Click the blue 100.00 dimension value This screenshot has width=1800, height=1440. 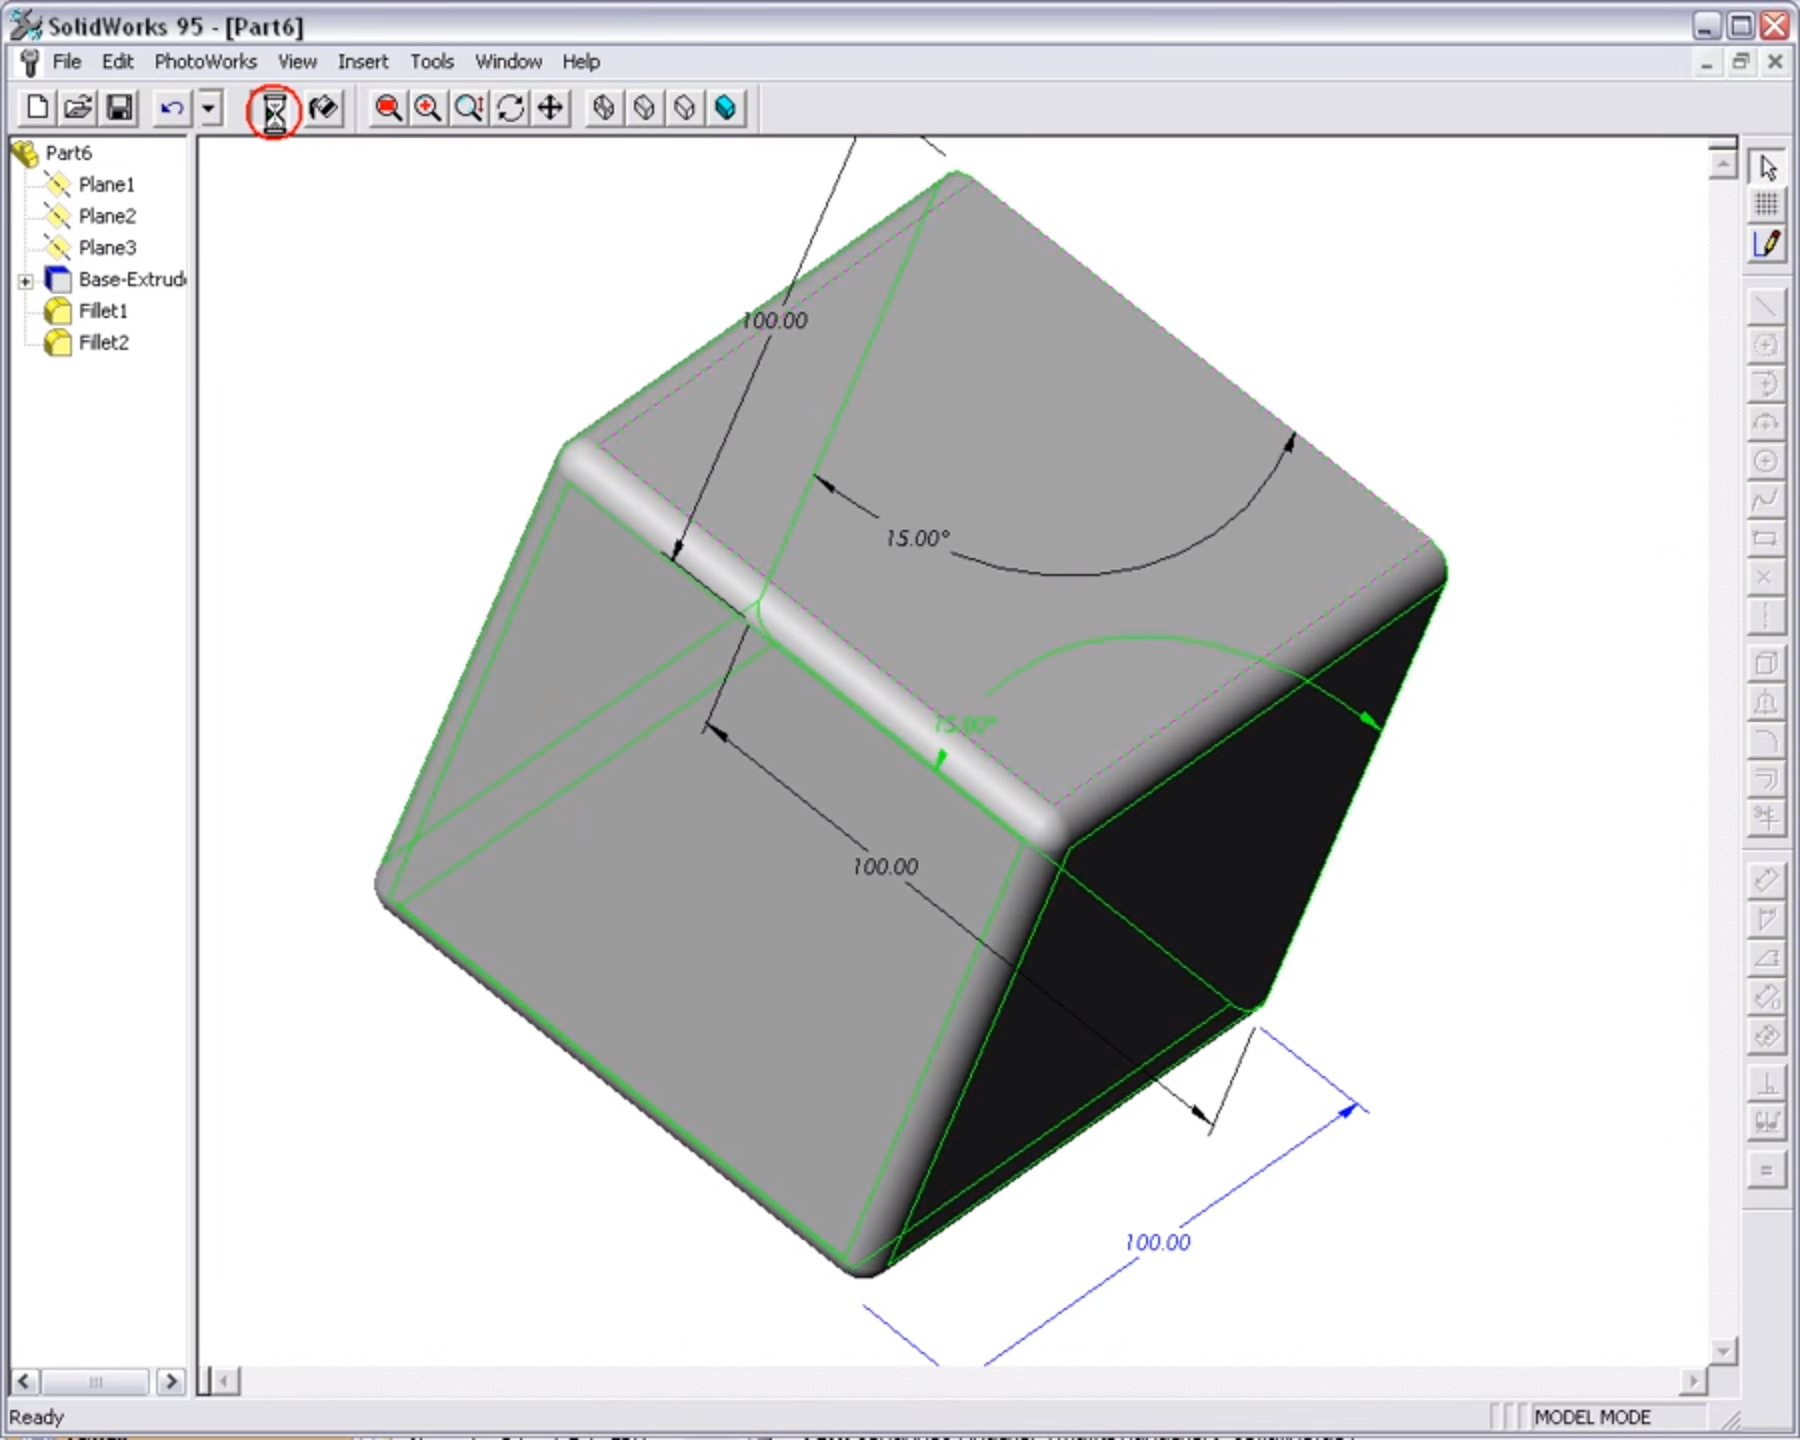tap(1157, 1243)
